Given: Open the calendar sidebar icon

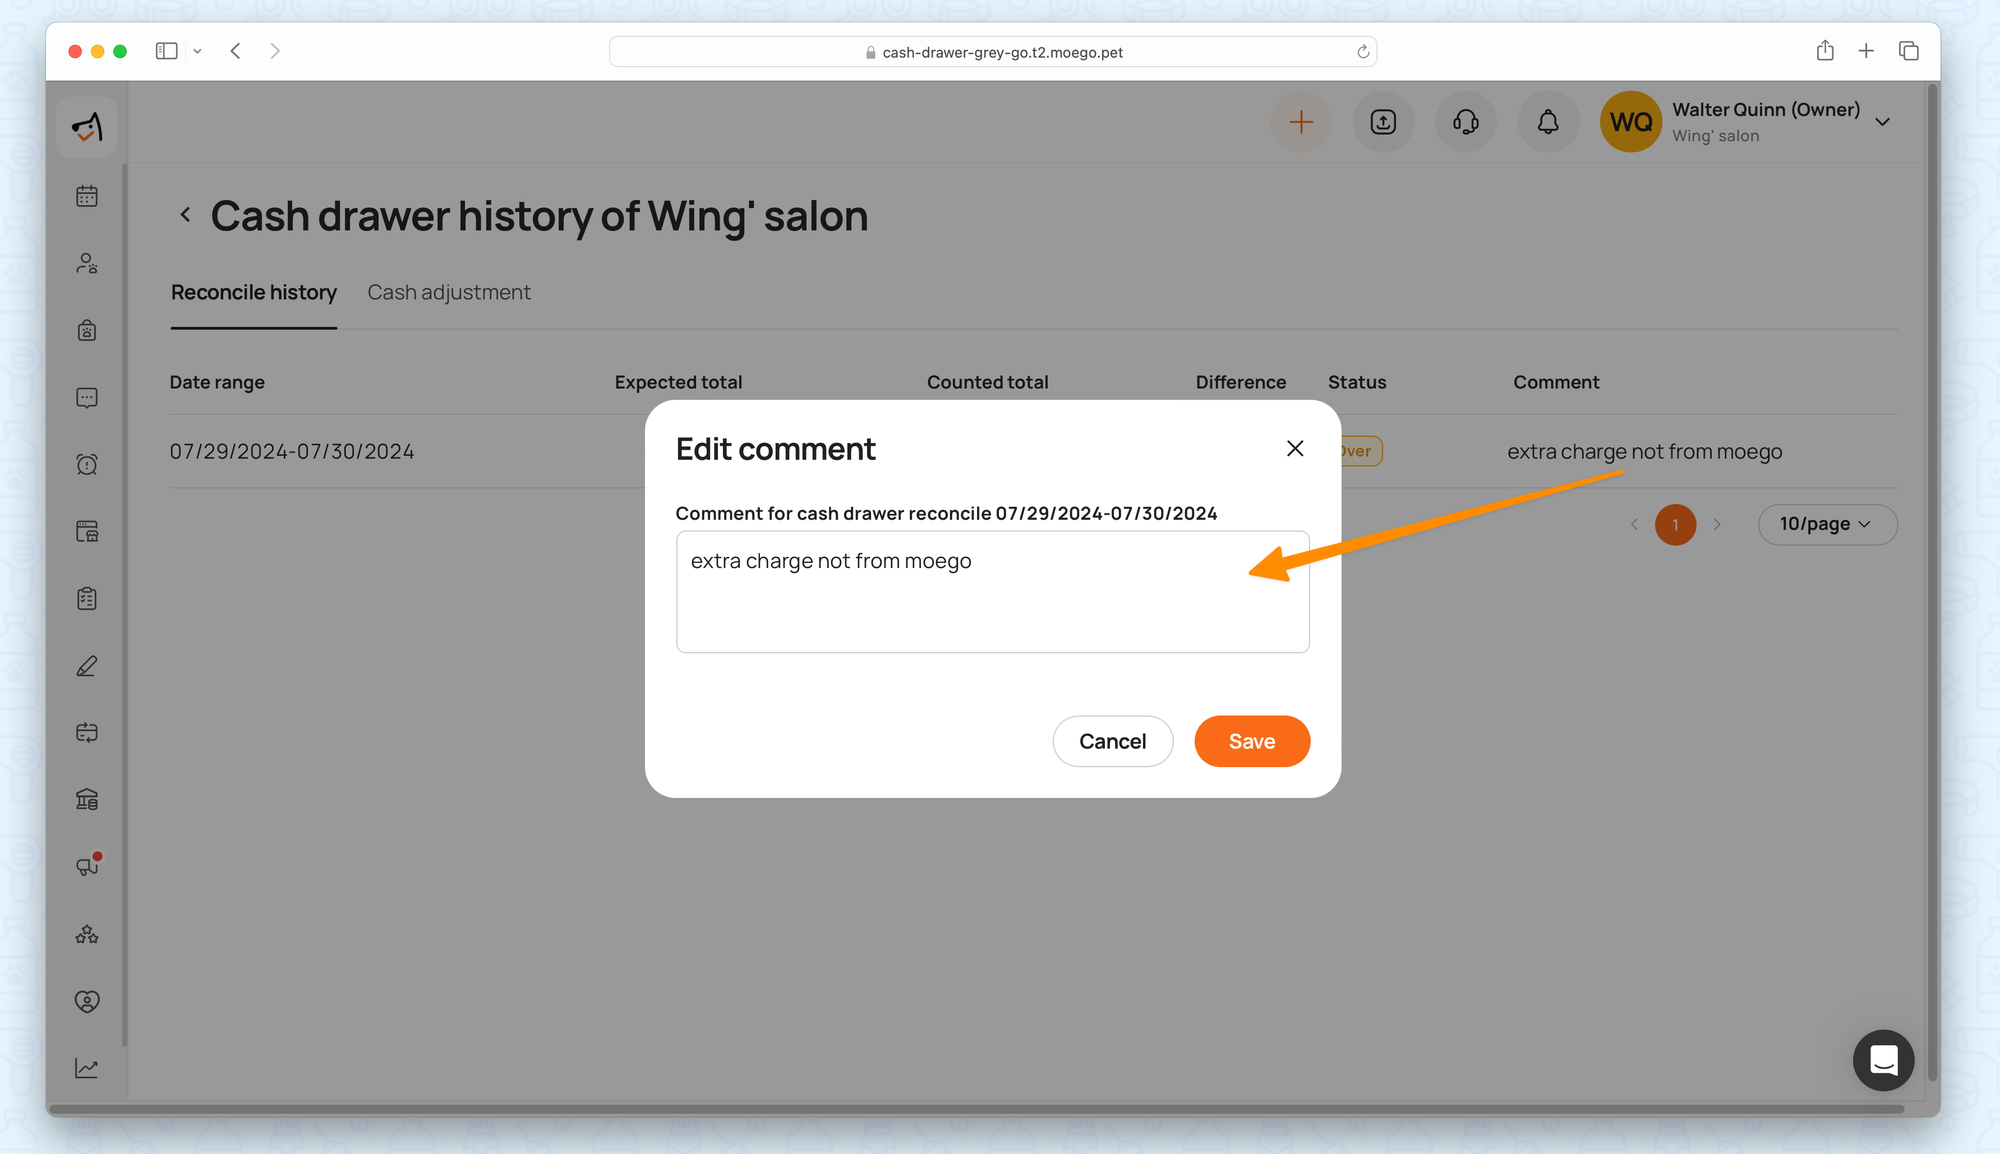Looking at the screenshot, I should [87, 196].
